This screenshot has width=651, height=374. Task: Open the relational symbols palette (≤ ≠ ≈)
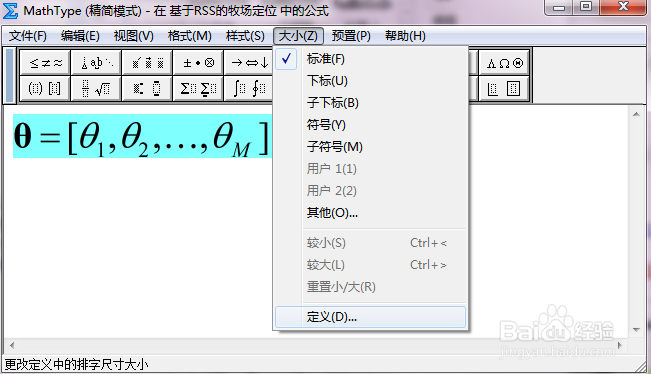click(x=45, y=63)
